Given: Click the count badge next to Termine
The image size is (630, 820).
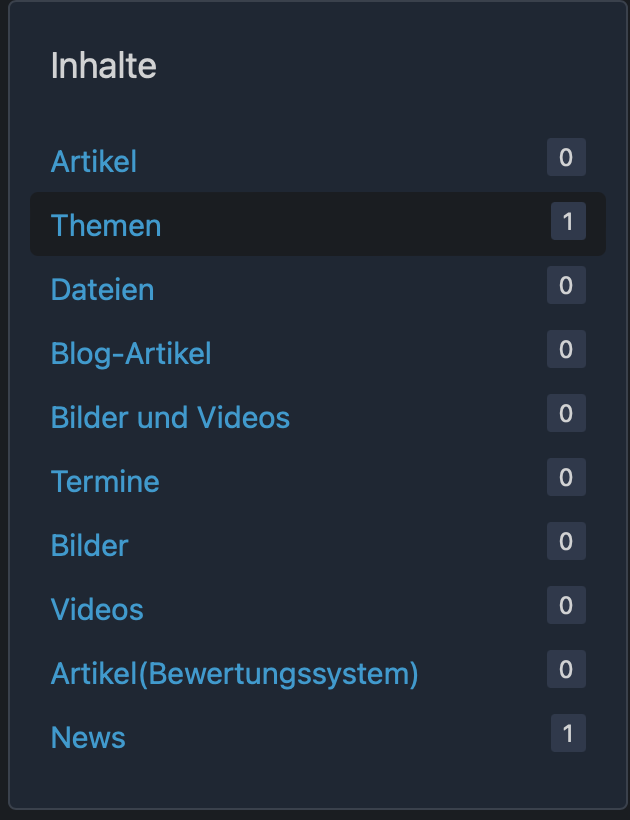Looking at the screenshot, I should coord(566,478).
